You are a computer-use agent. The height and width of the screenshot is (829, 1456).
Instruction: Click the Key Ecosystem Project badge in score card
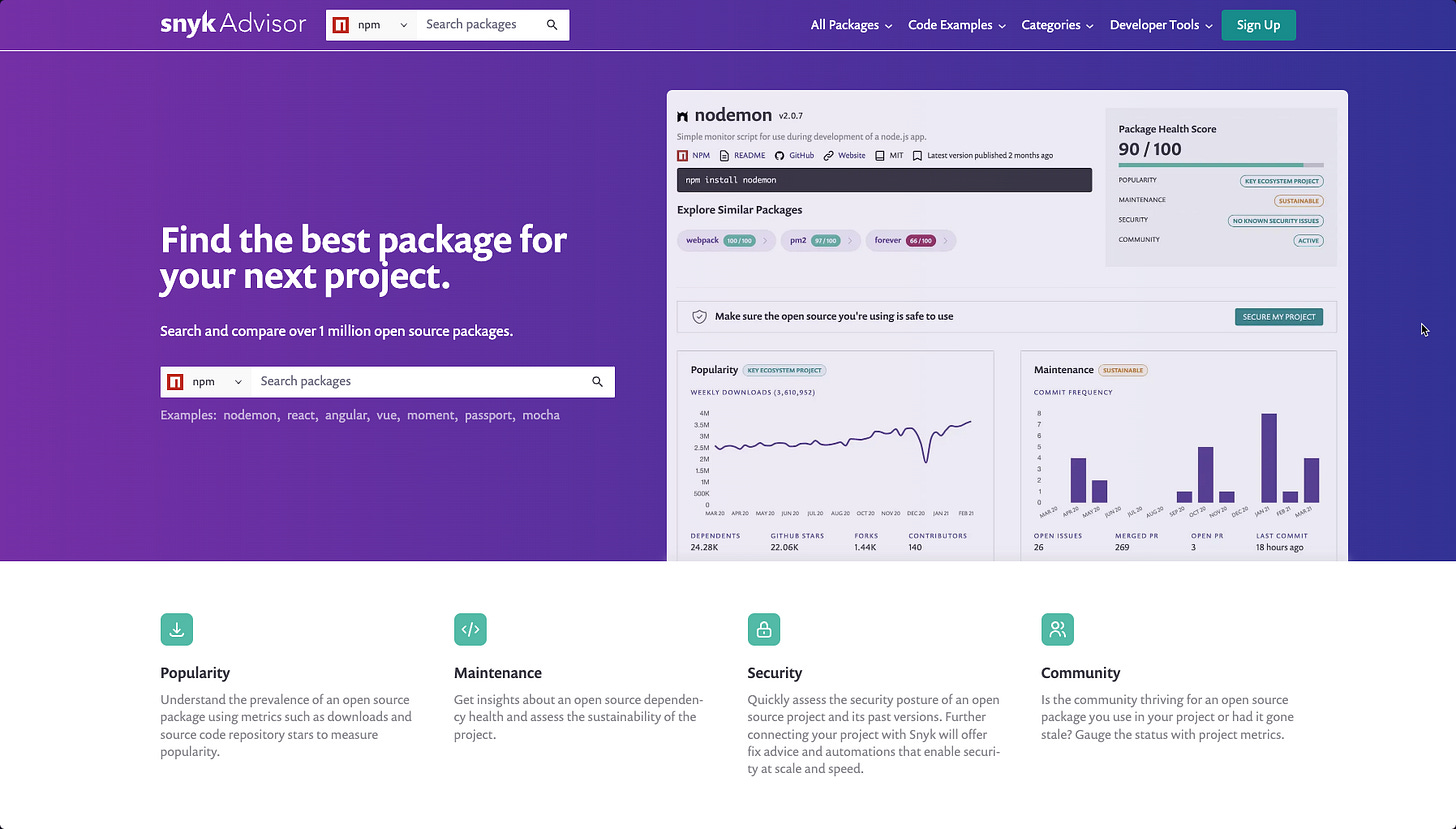1282,181
